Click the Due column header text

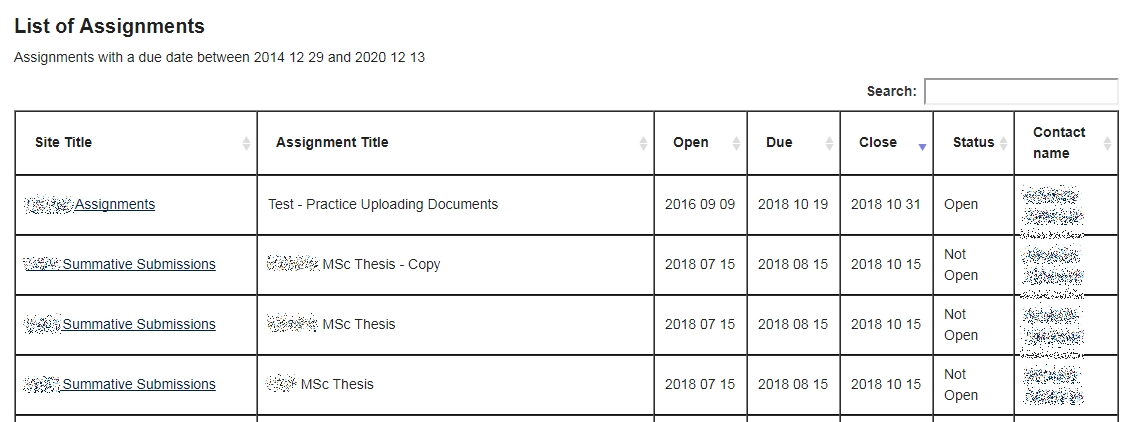click(x=779, y=143)
